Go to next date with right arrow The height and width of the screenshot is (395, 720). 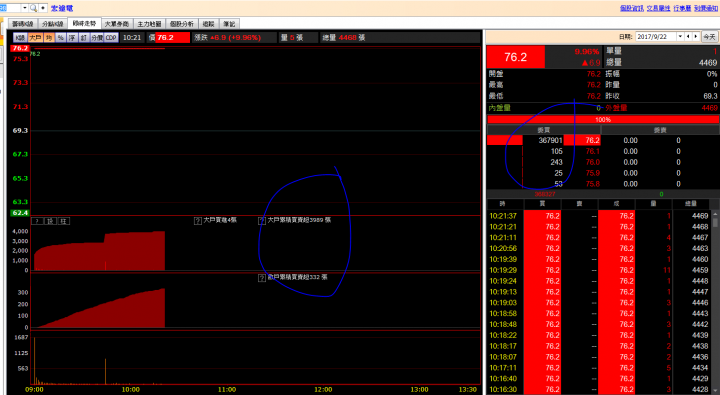(696, 37)
